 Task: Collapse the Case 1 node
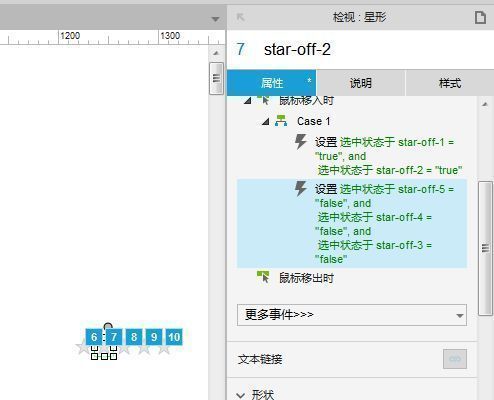click(265, 122)
